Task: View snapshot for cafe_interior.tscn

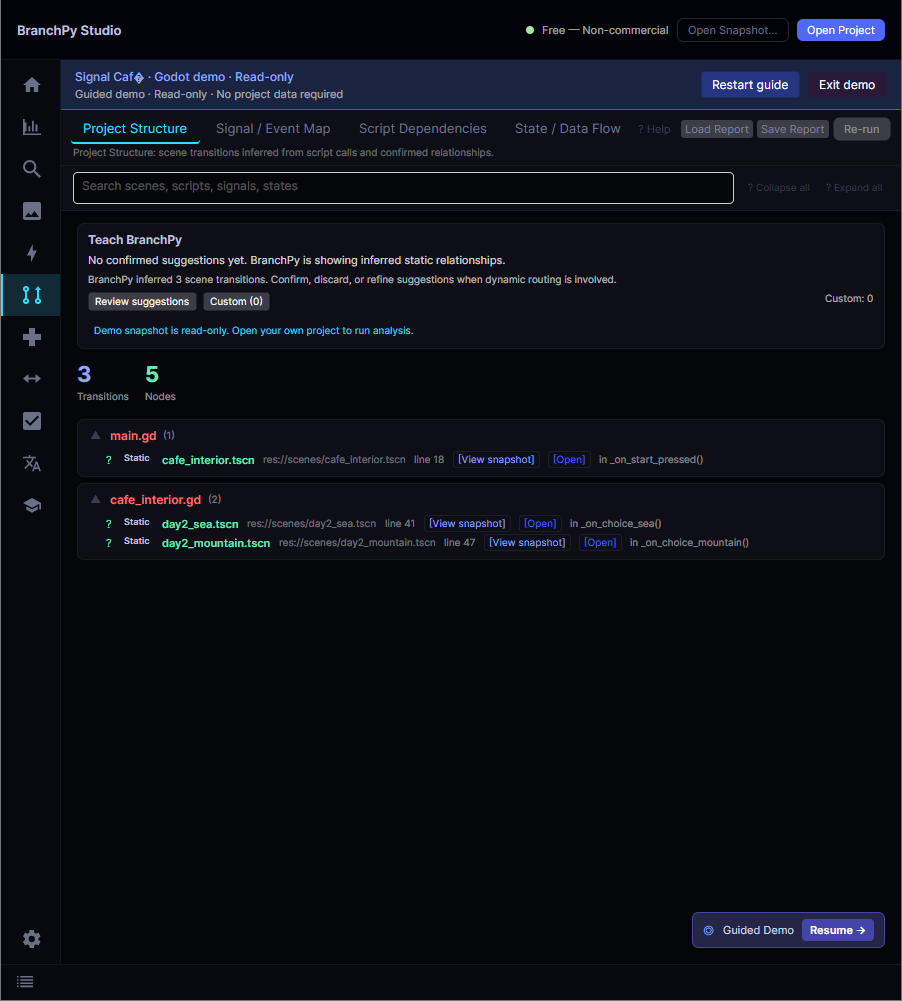Action: pos(496,460)
